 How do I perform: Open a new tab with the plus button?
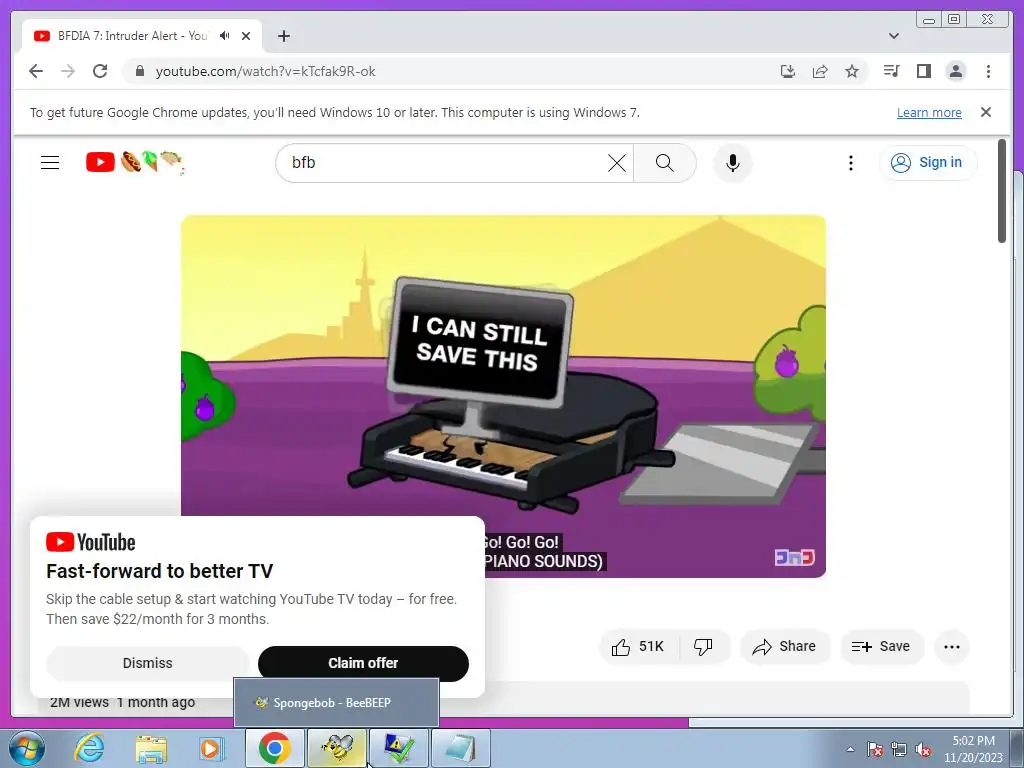pyautogui.click(x=283, y=36)
